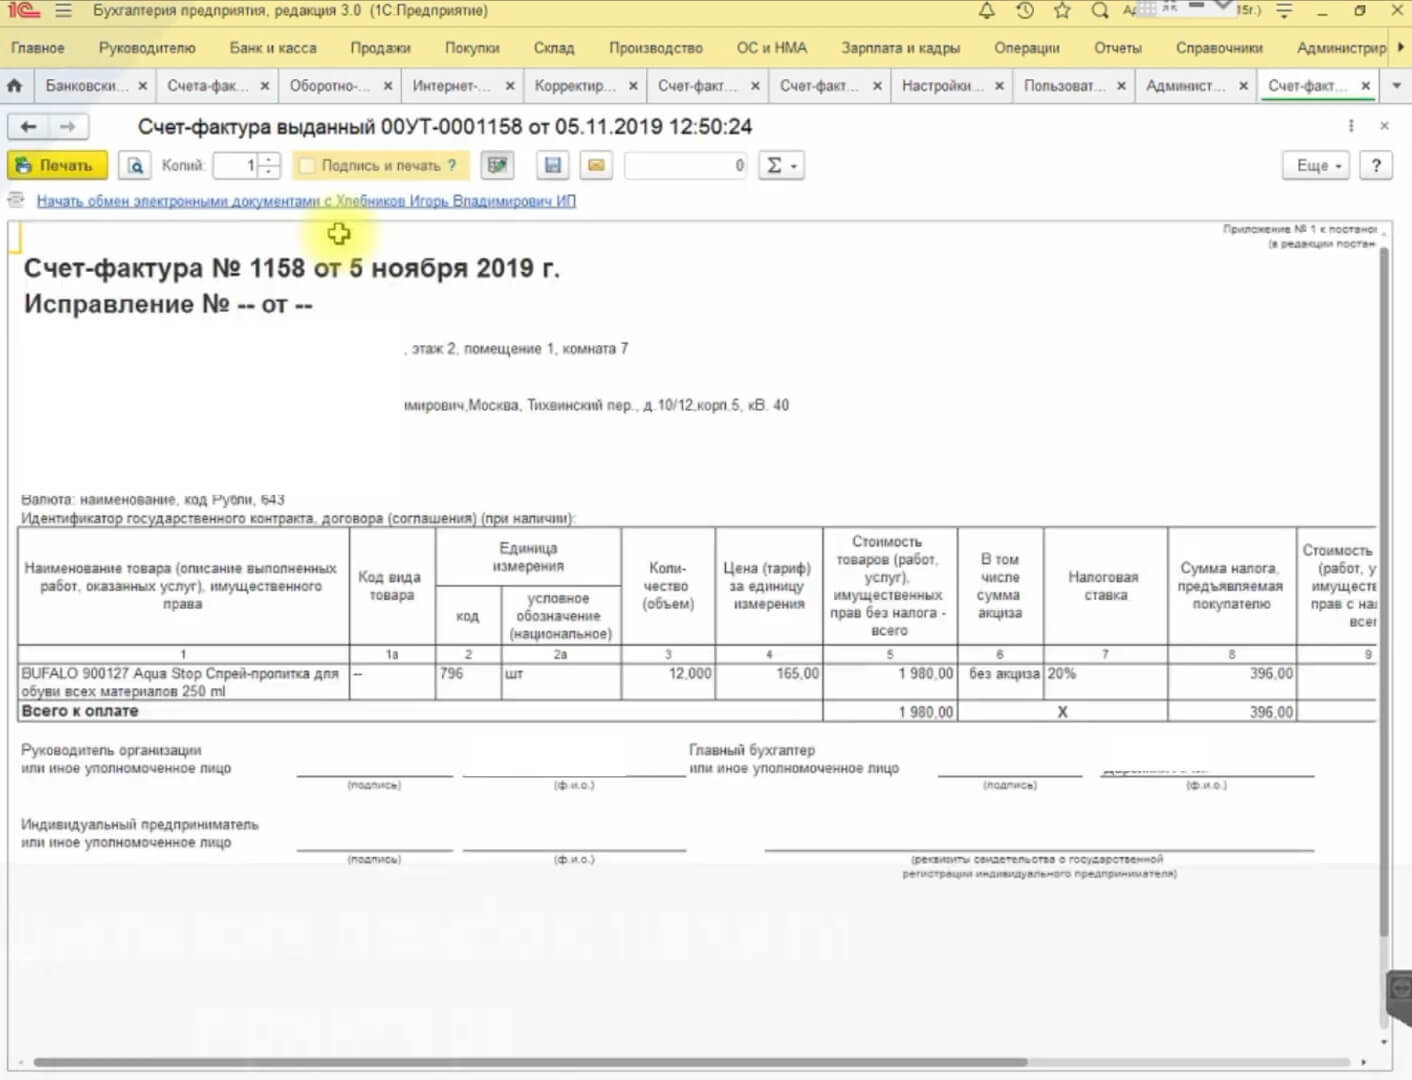The height and width of the screenshot is (1080, 1412).
Task: Open the Банк и касса section
Action: (x=273, y=48)
